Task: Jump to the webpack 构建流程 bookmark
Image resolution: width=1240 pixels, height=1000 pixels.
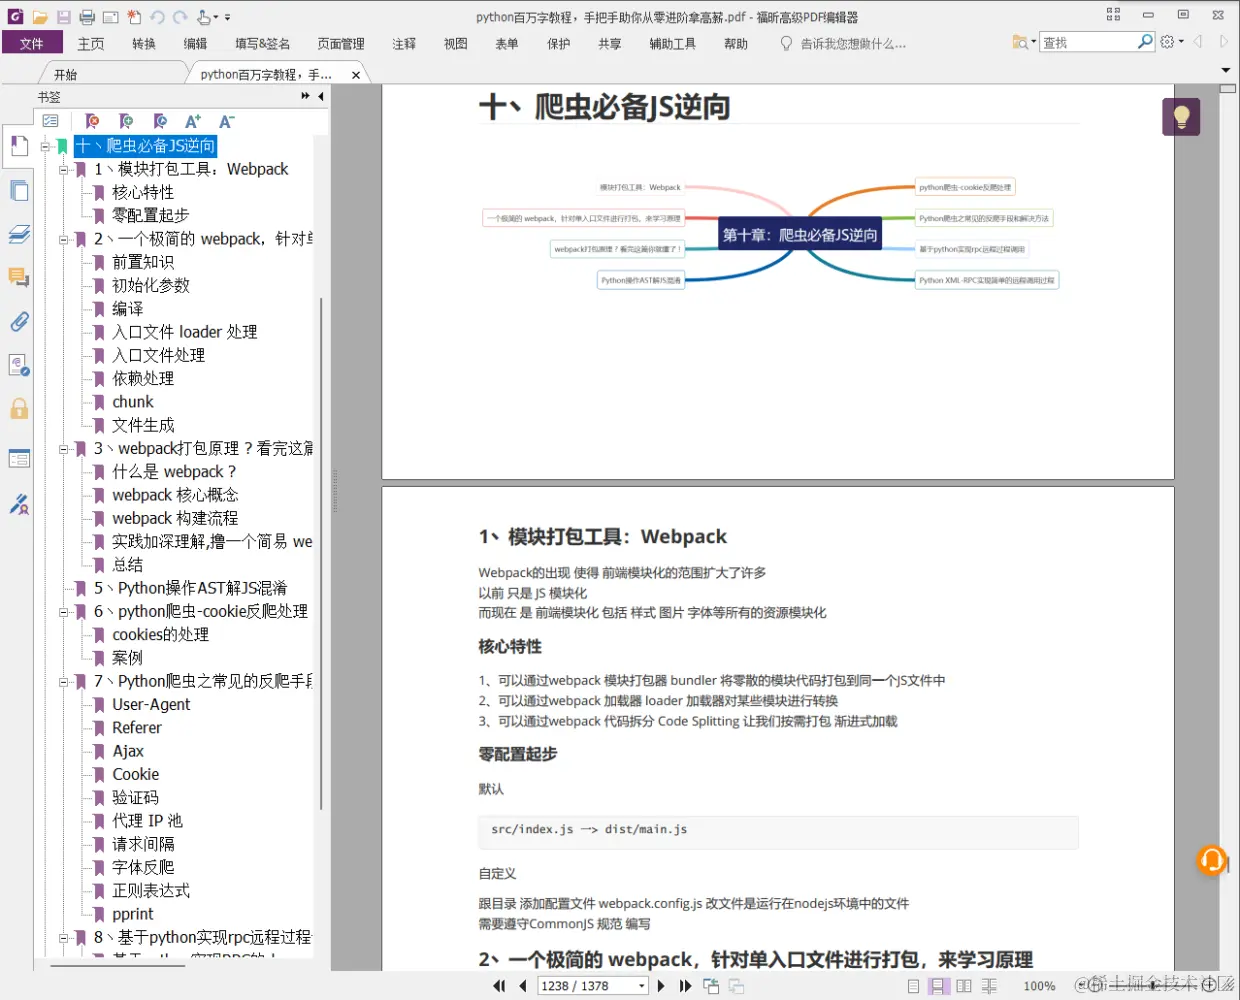Action: pos(175,518)
